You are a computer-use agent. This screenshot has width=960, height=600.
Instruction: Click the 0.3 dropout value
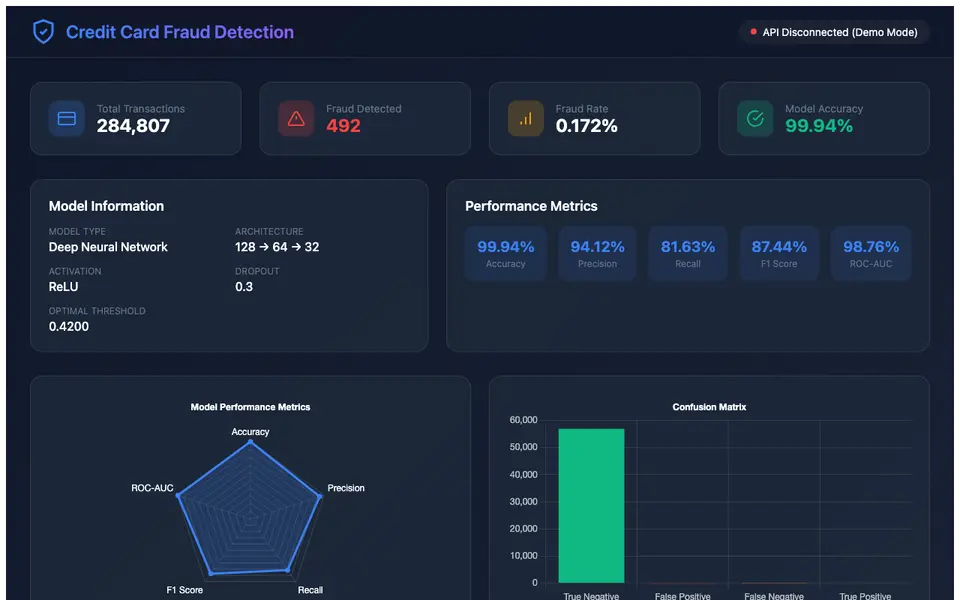coord(244,287)
